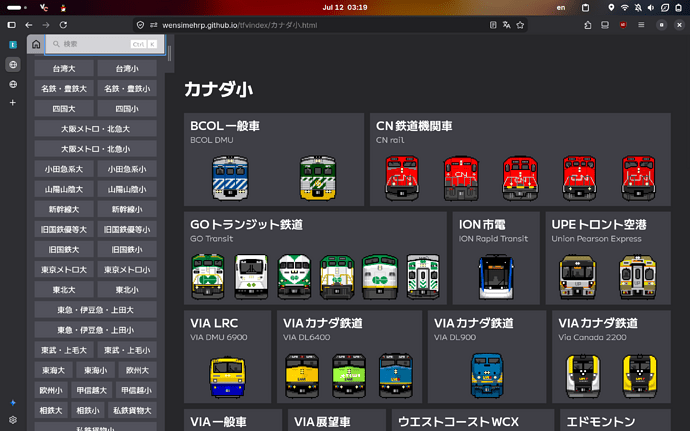
Task: Select 東武・上毛小 category
Action: point(127,350)
